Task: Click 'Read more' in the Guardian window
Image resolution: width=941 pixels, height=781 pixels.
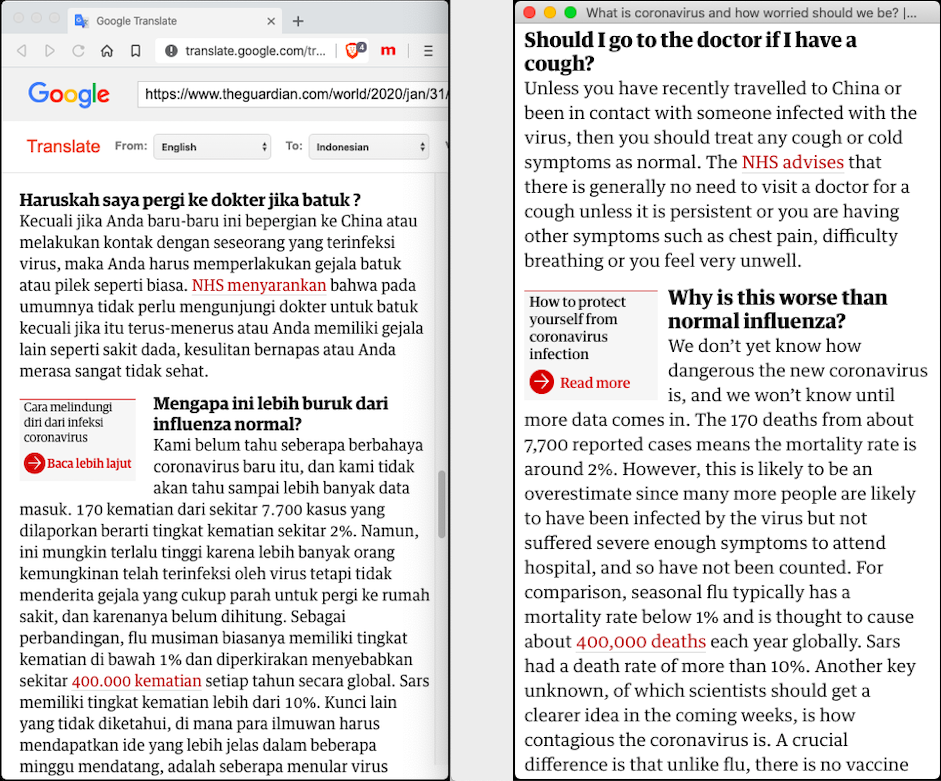Action: 595,382
